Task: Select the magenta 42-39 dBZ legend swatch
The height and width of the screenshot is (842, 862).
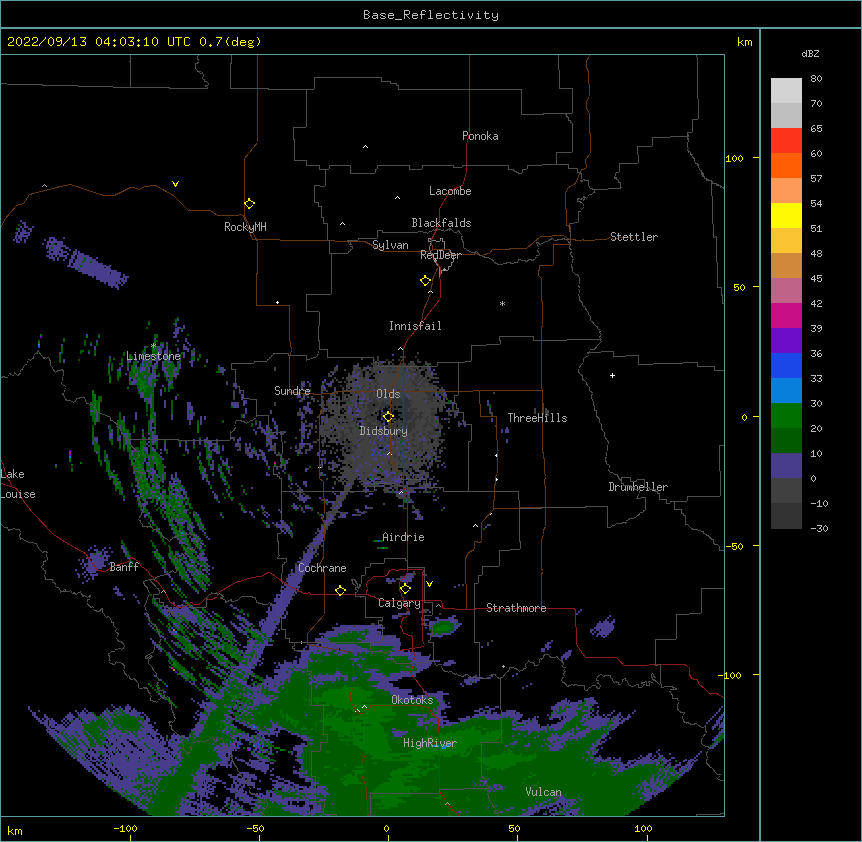Action: pyautogui.click(x=786, y=315)
